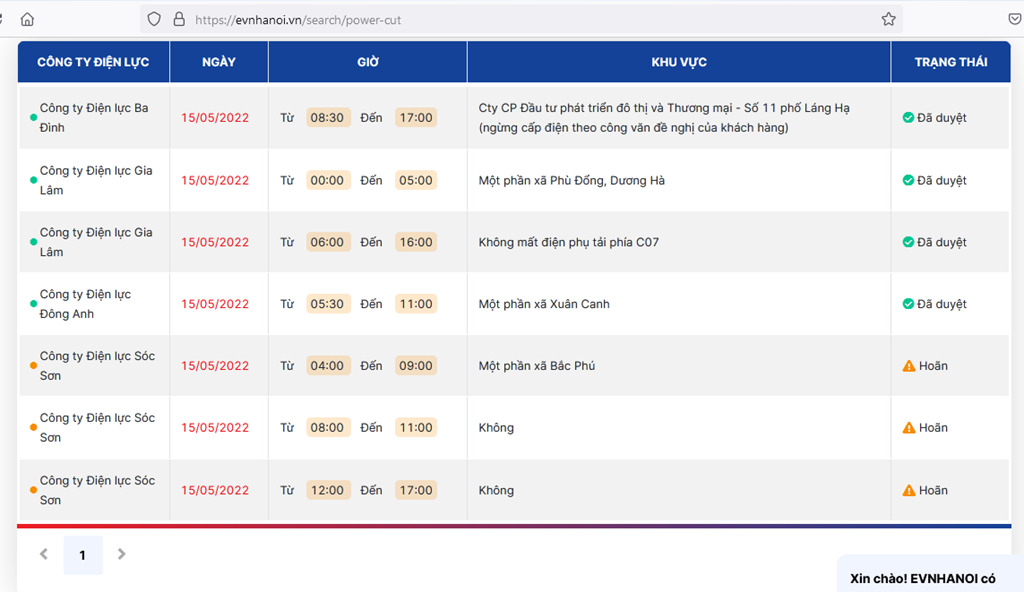Click start time 00:00 badge
Screen dimensions: 1024x592
pos(328,180)
